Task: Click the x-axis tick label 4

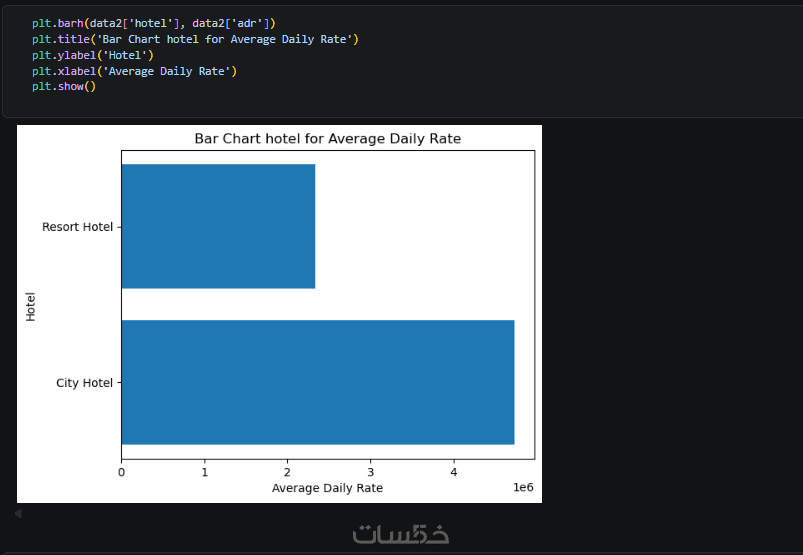Action: (454, 472)
